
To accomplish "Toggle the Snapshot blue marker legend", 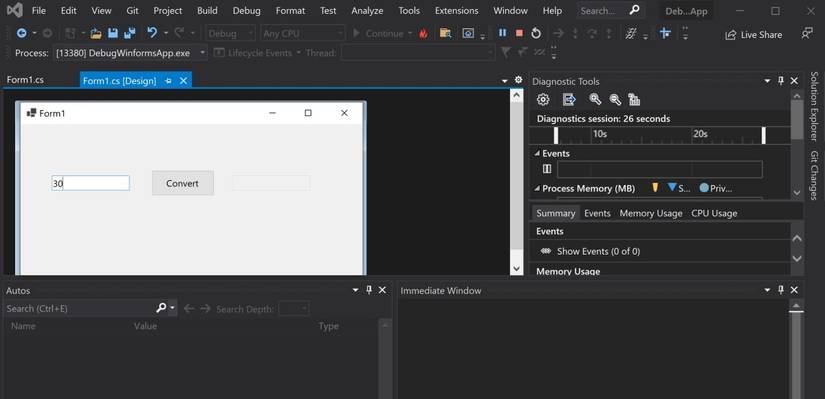I will (679, 188).
